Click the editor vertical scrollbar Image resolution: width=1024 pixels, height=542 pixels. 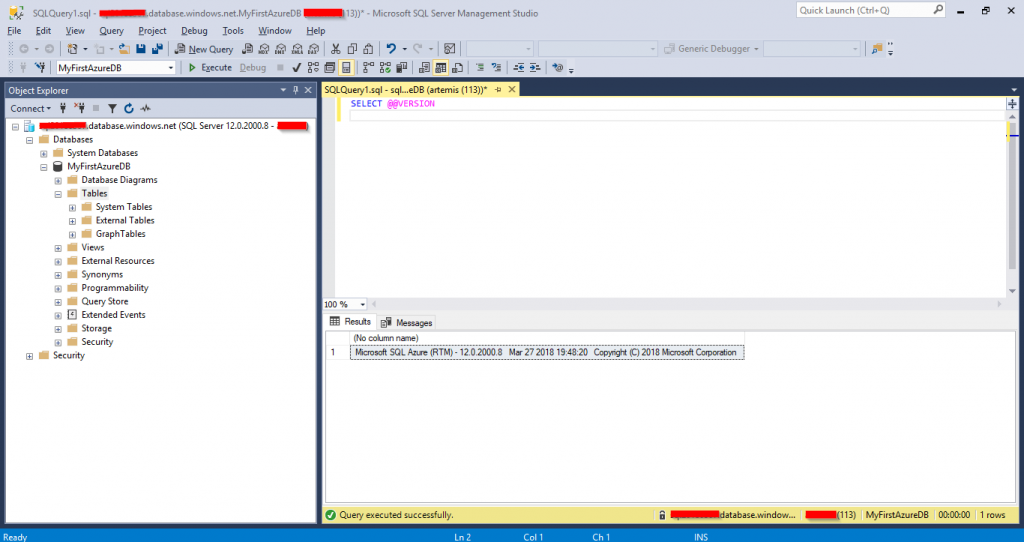pos(1012,202)
